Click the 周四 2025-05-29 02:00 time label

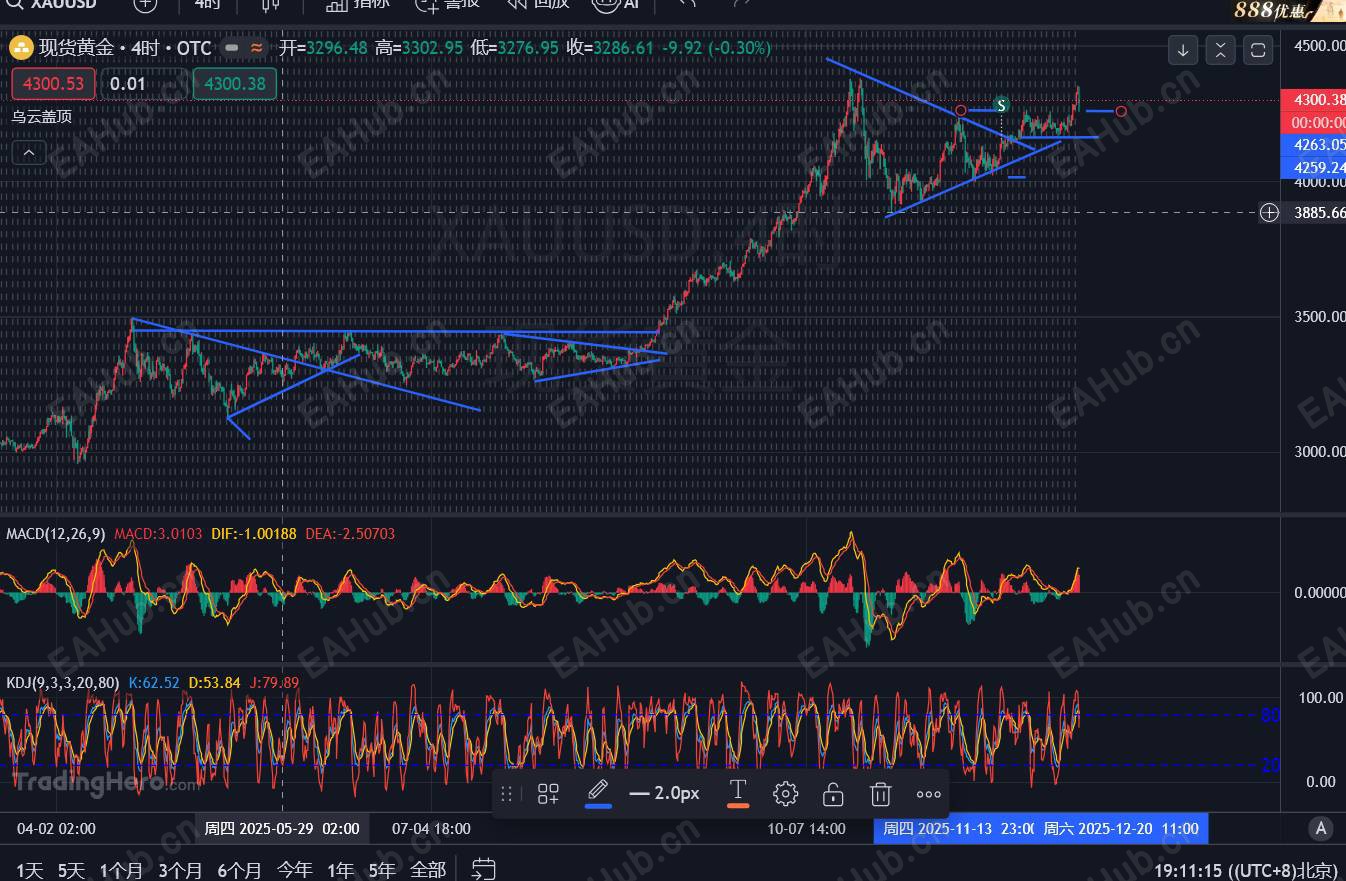(x=283, y=828)
